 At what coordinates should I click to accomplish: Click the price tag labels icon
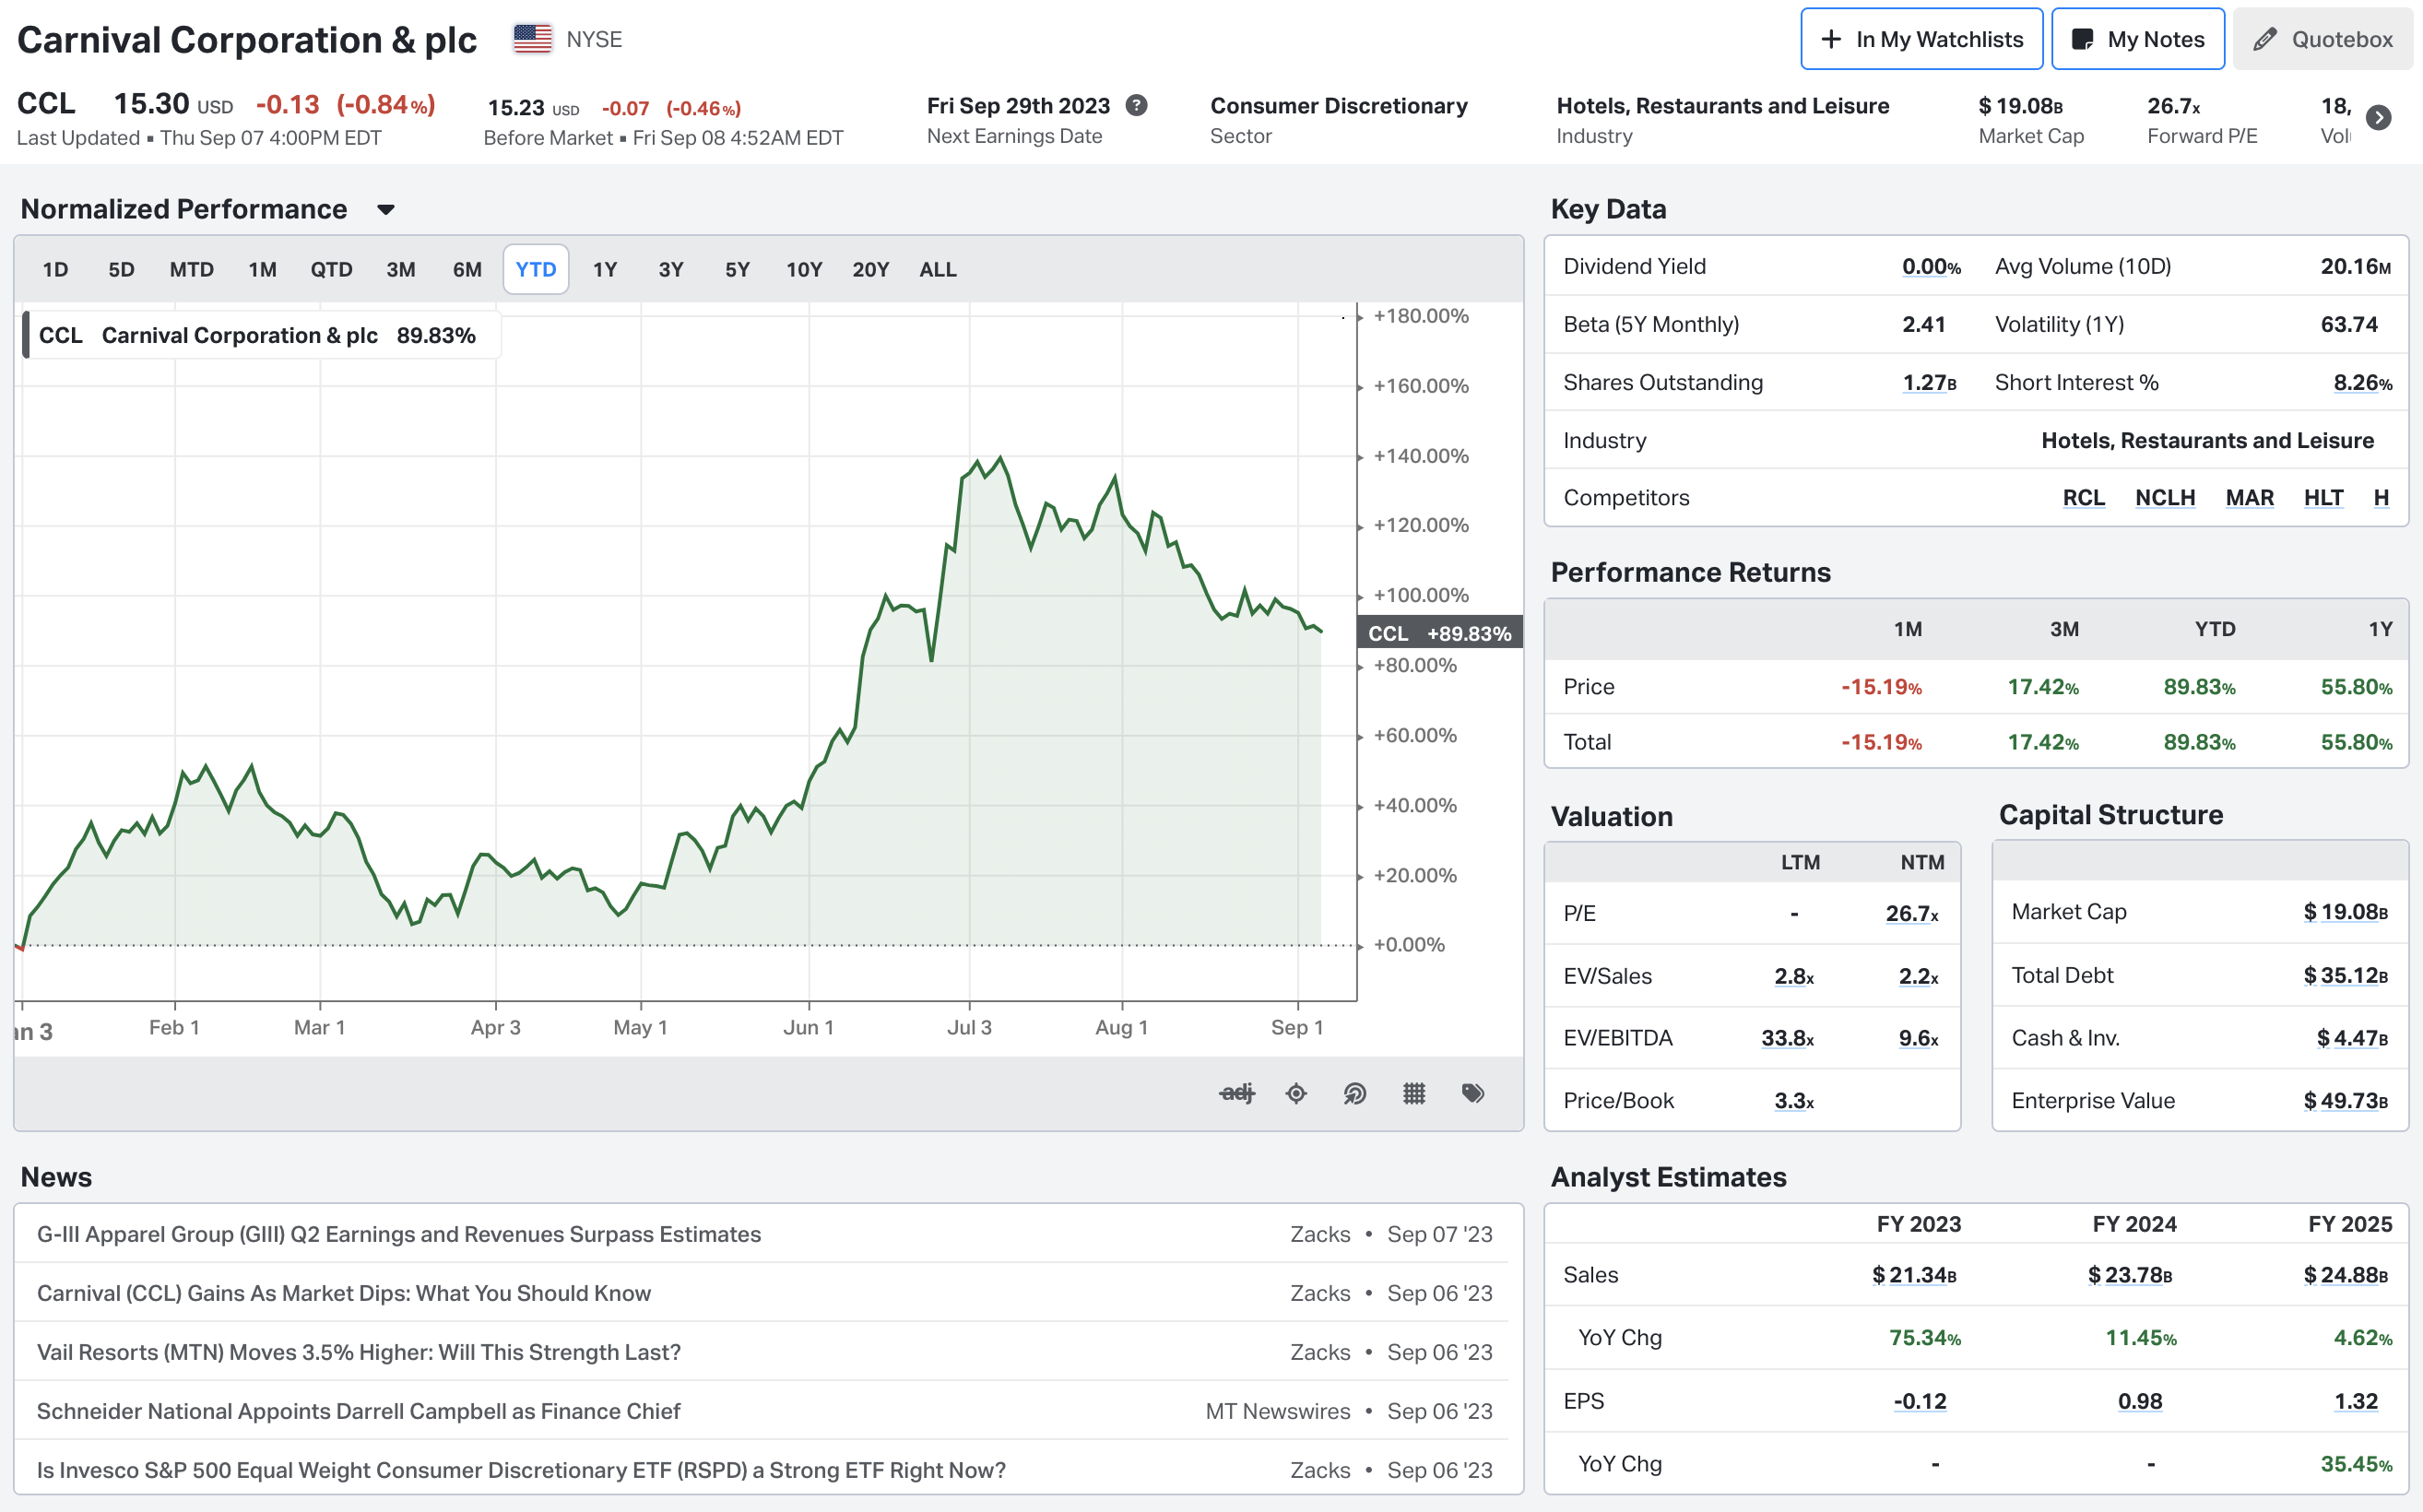1473,1093
